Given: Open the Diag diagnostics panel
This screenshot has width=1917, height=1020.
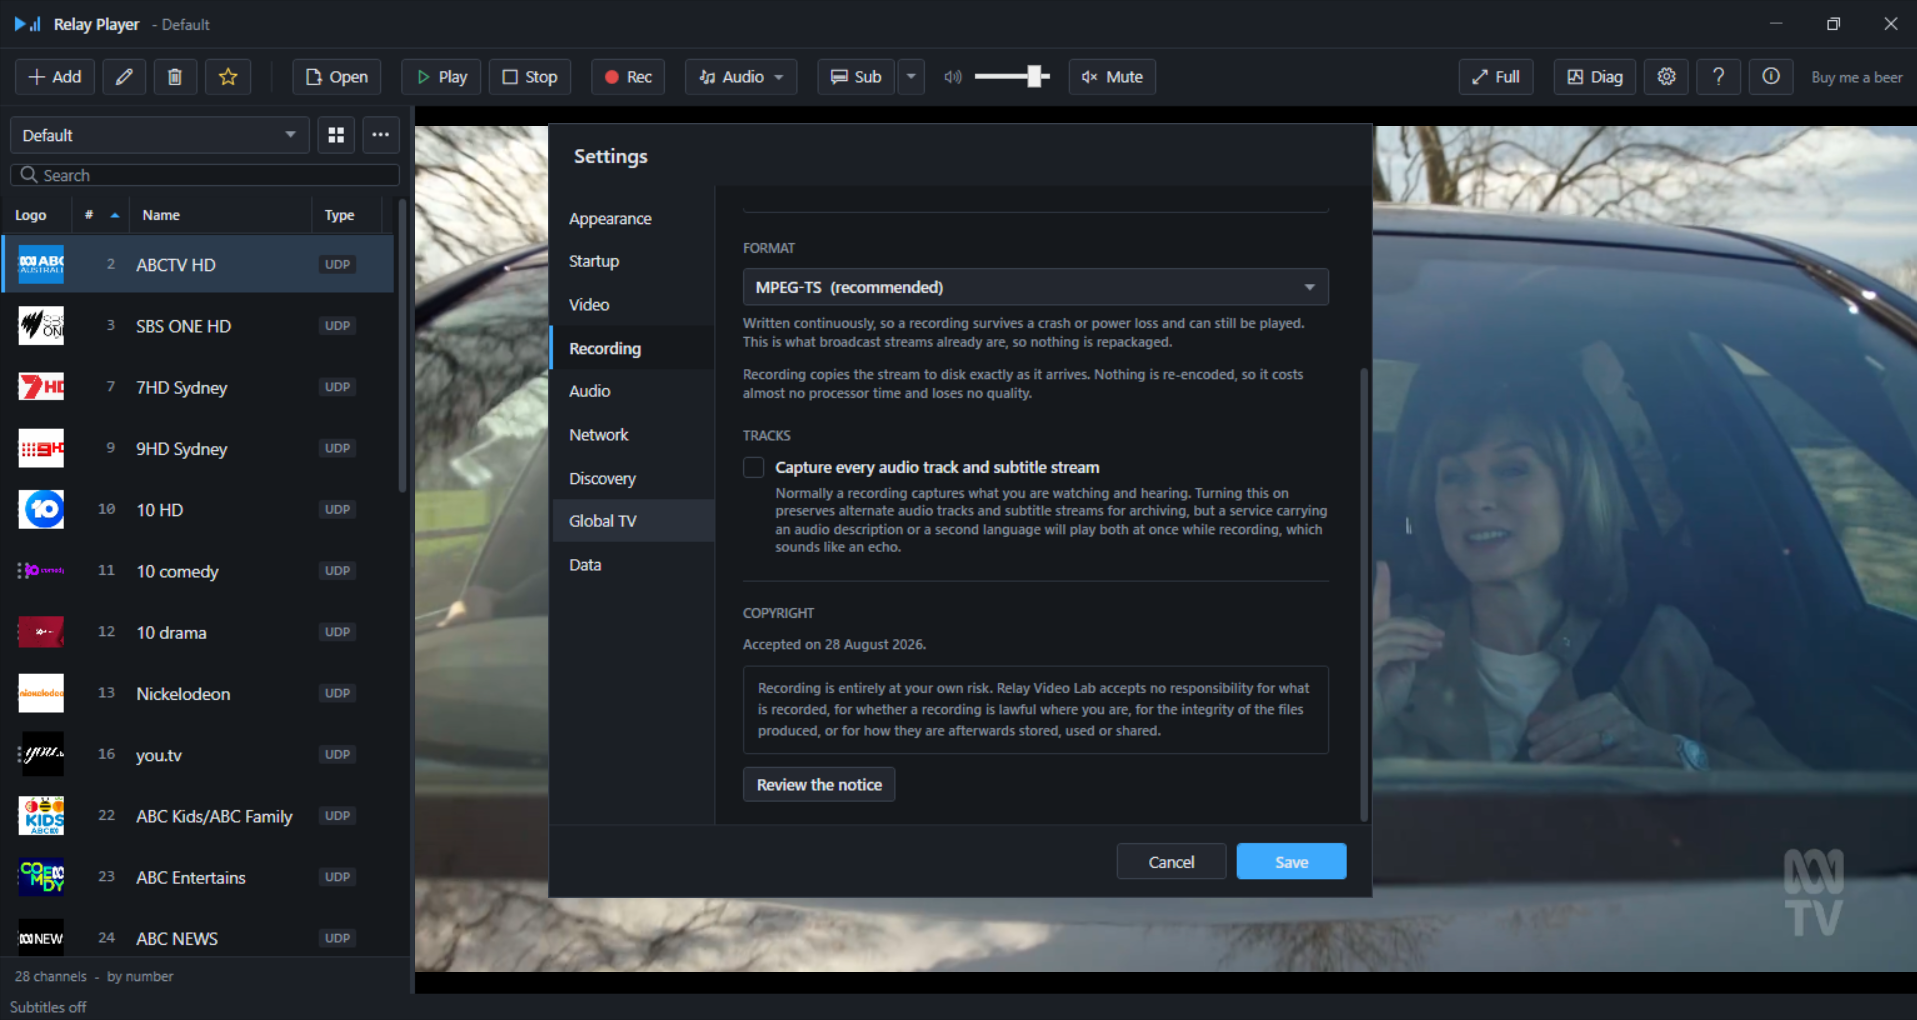Looking at the screenshot, I should (1594, 77).
